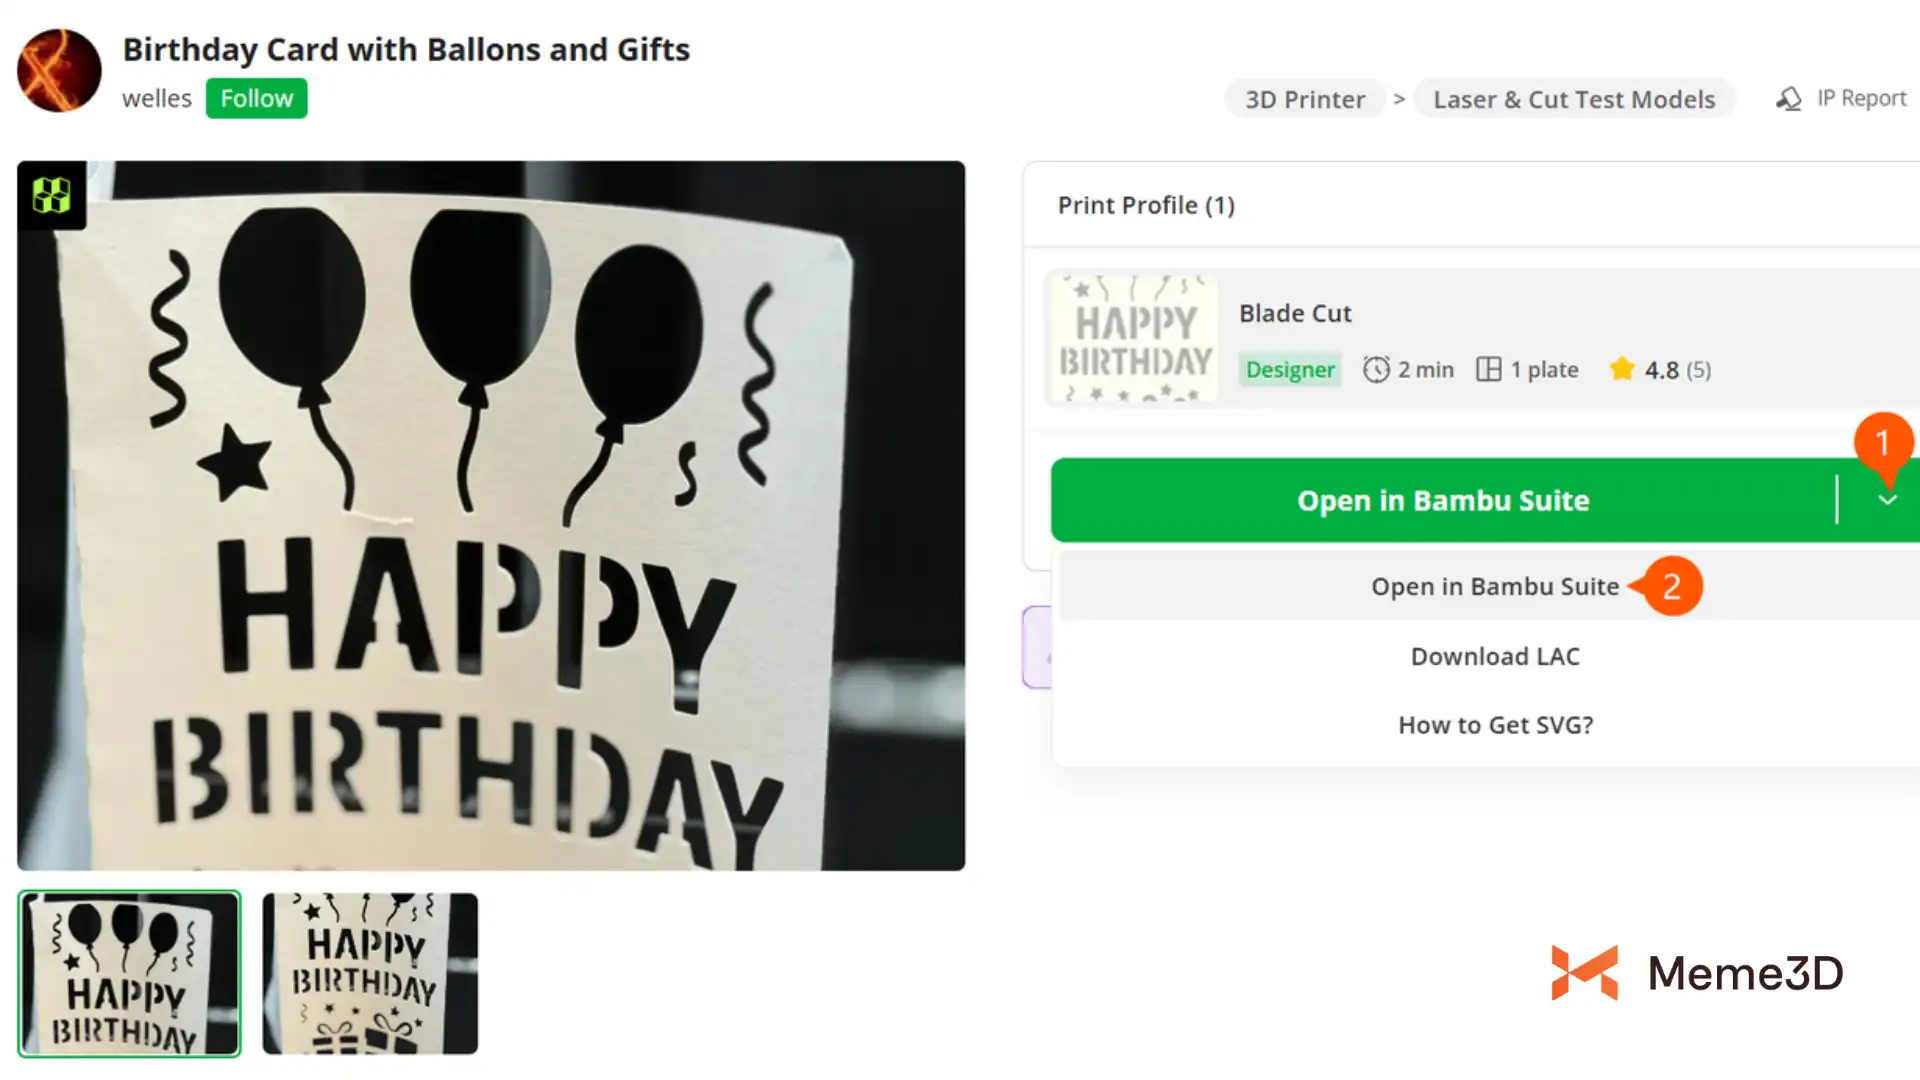
Task: Select the second gifts card thumbnail
Action: [x=370, y=973]
